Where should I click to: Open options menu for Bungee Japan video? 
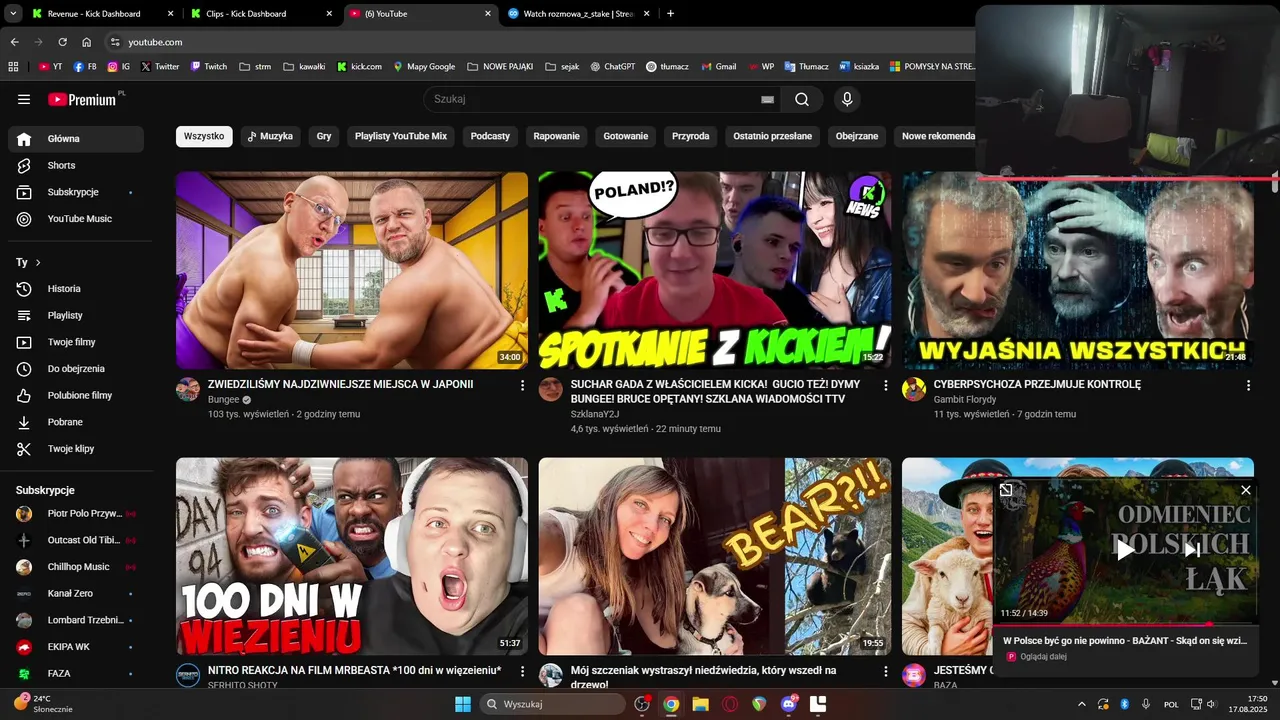pos(522,385)
